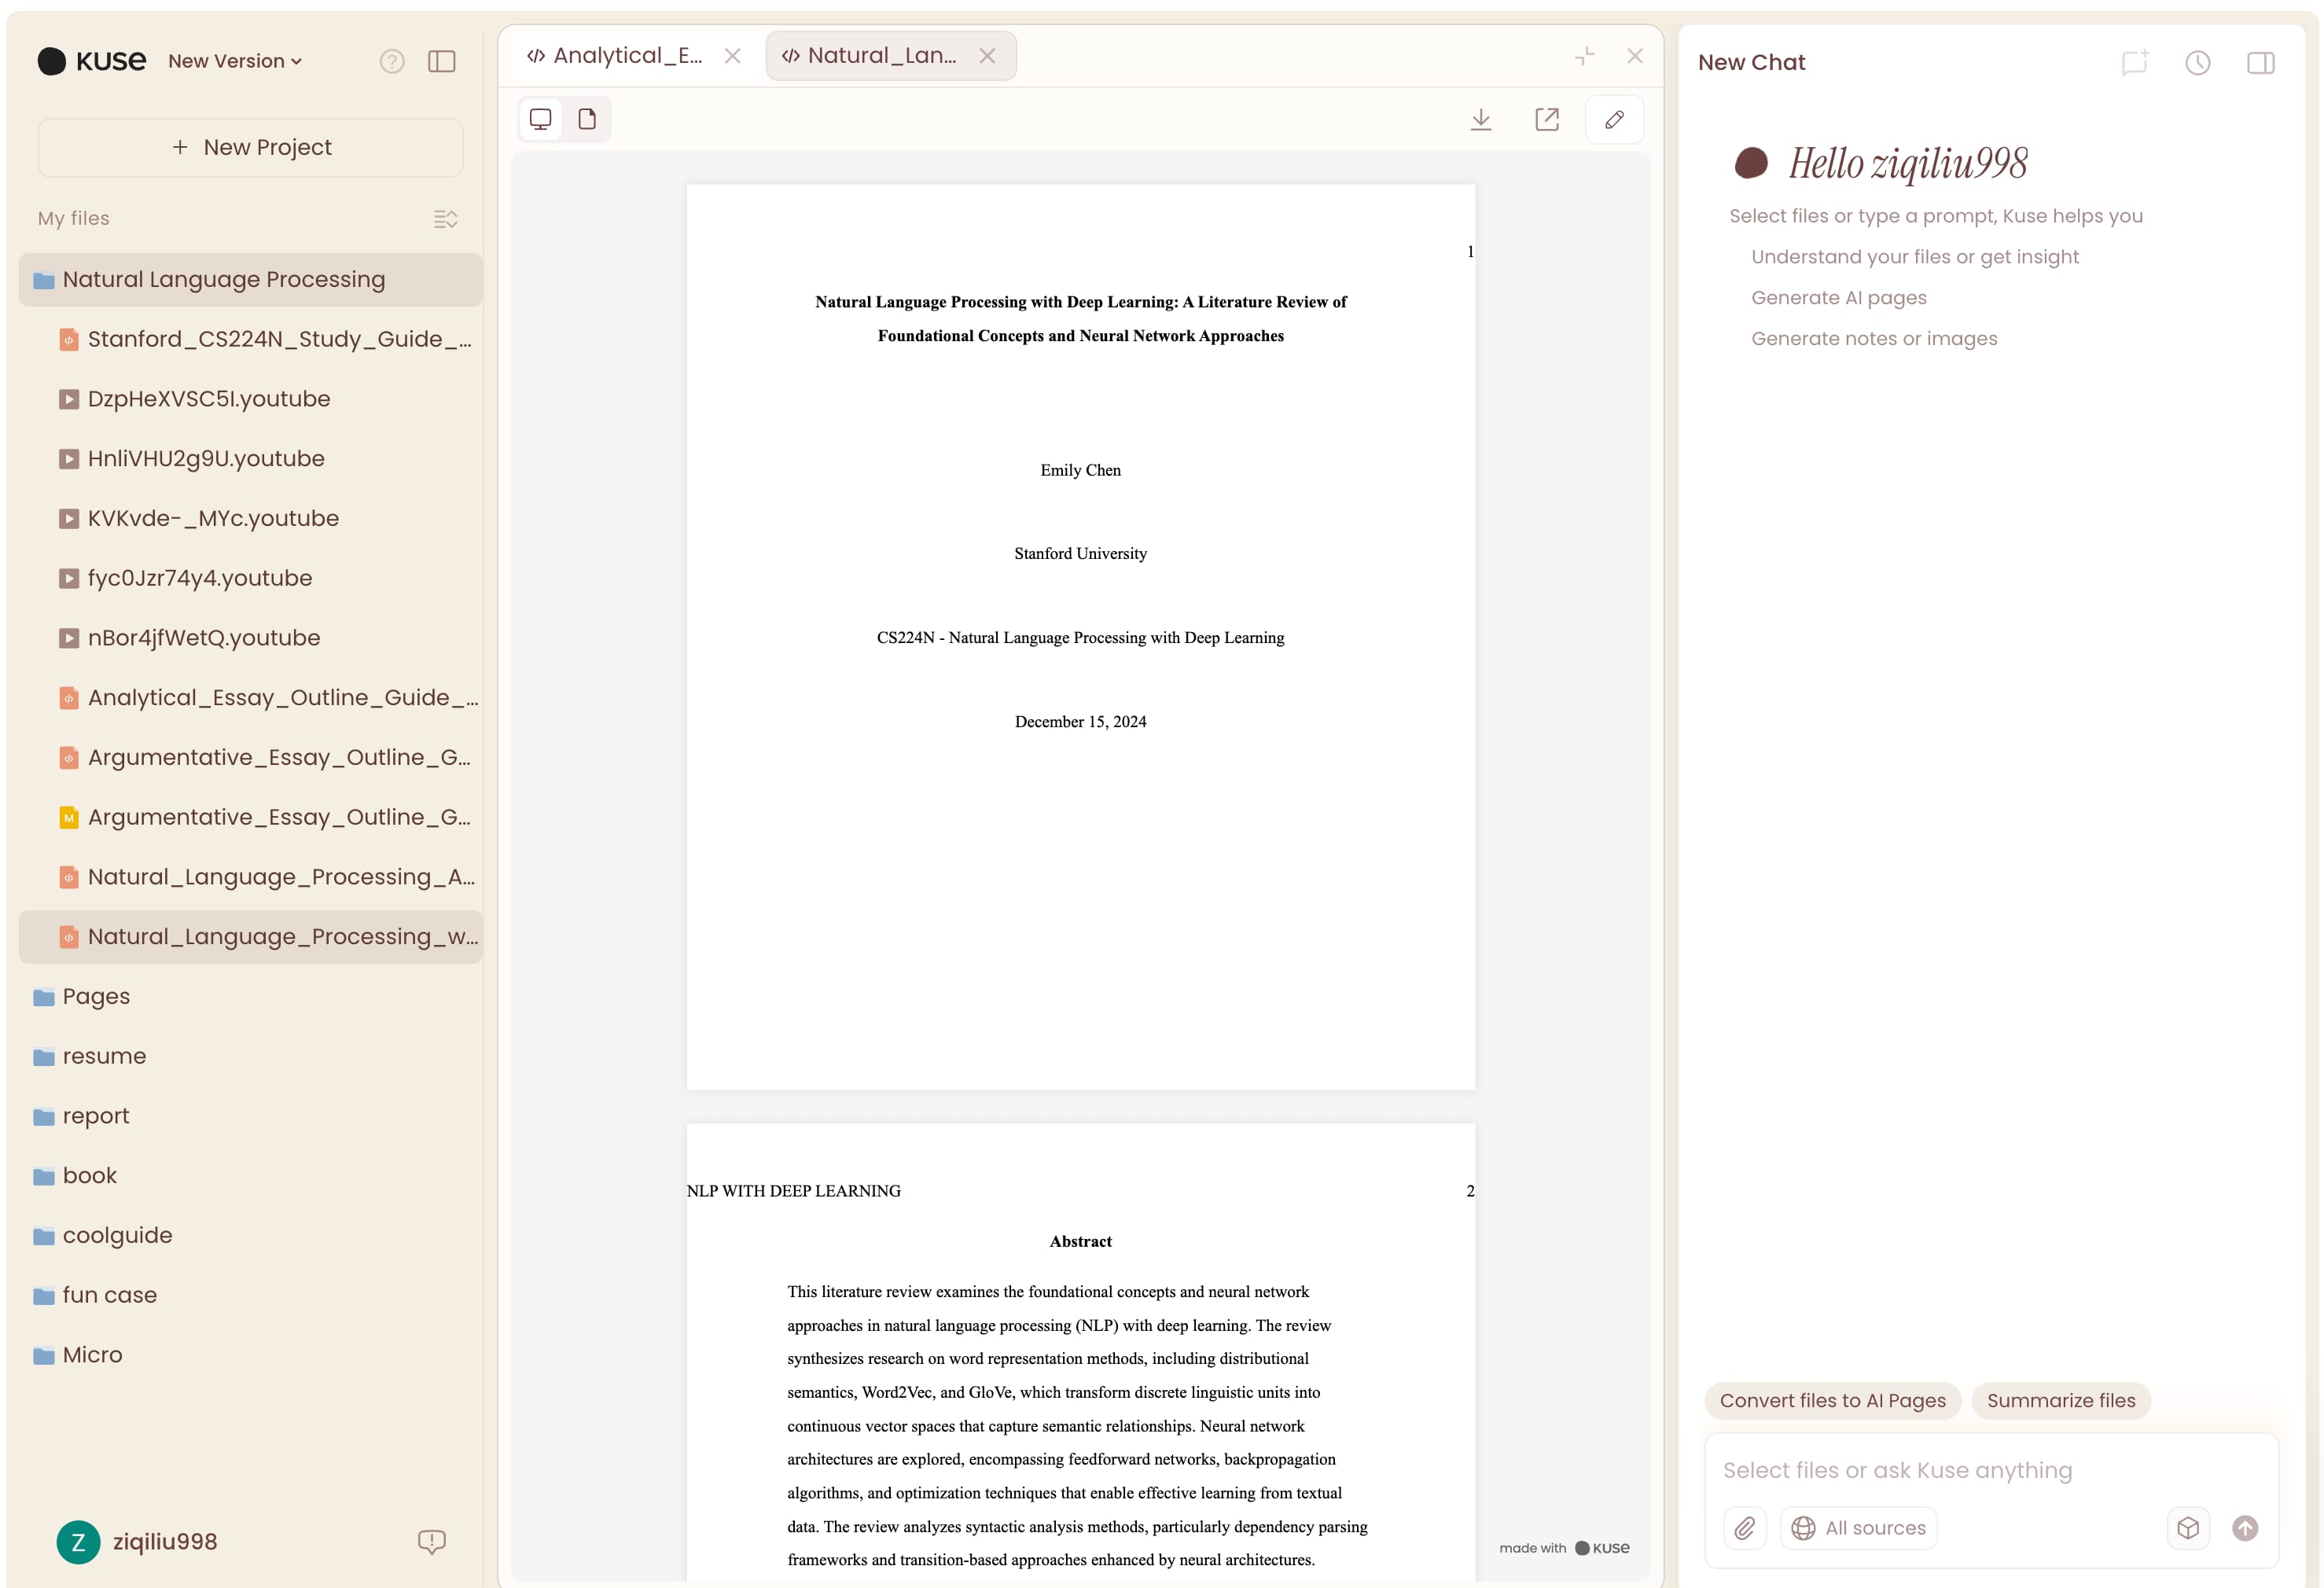Image resolution: width=2324 pixels, height=1588 pixels.
Task: Expand the report folder
Action: tap(250, 1116)
